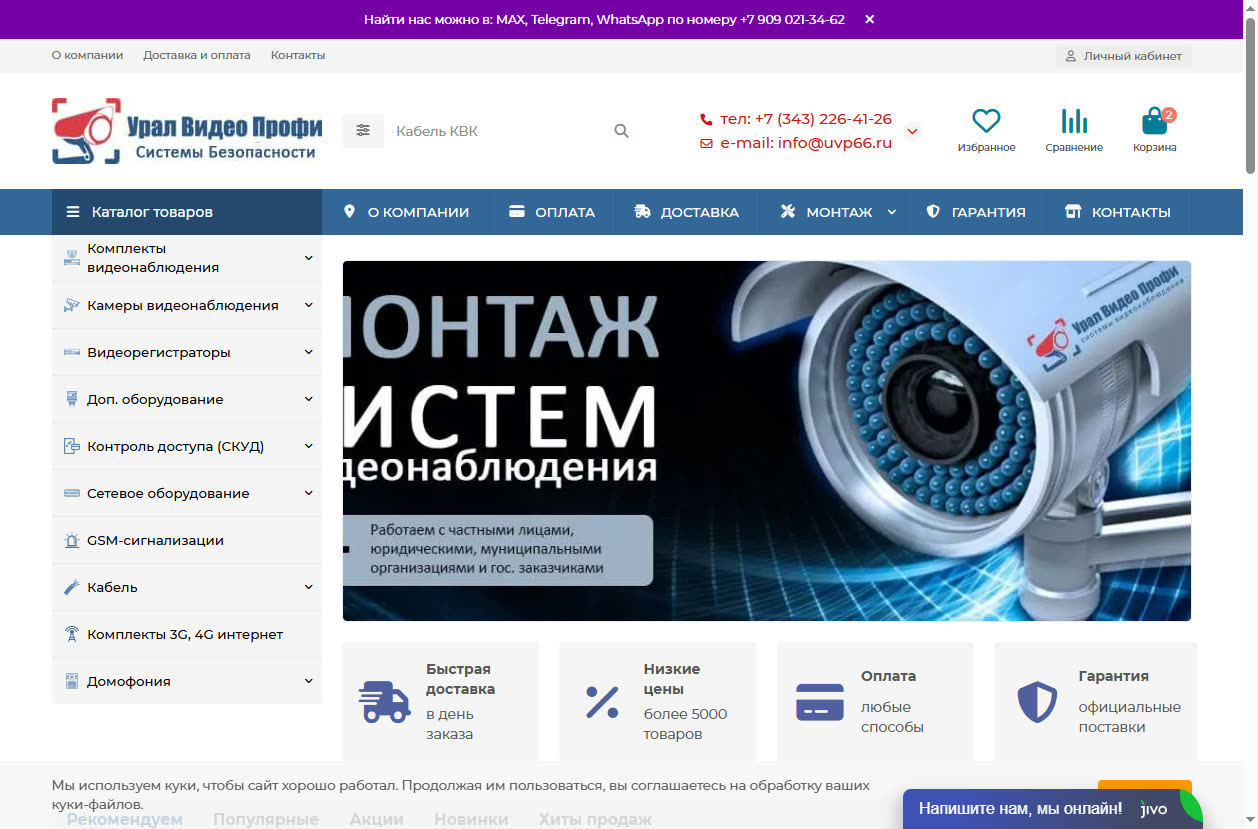
Task: Open jivo chat 'Напишите нам, мы онлайн!'
Action: (1053, 809)
